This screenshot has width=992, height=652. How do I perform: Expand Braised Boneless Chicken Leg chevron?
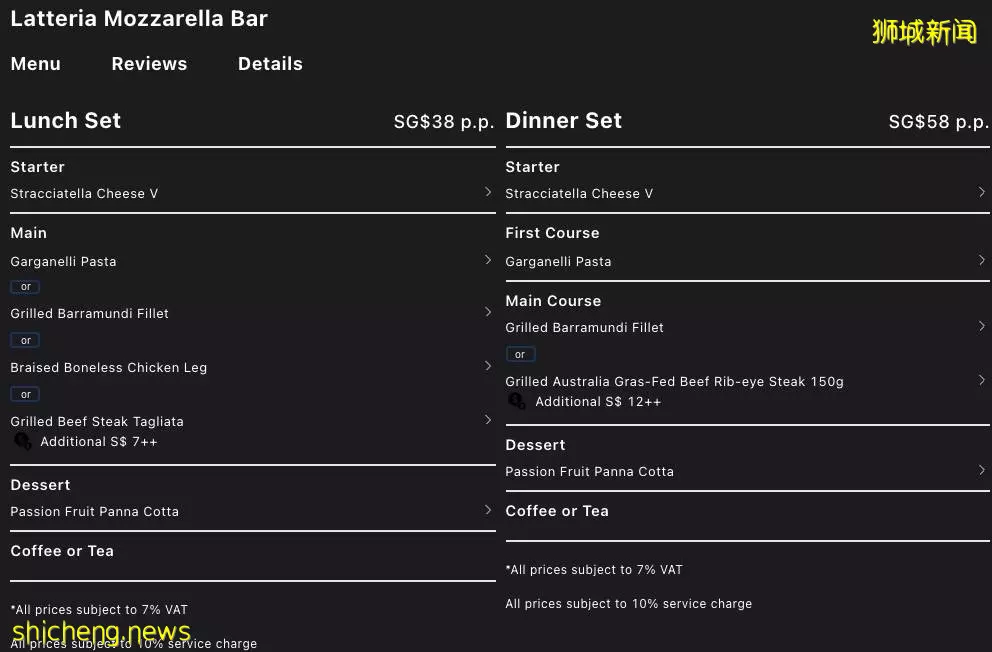coord(488,366)
